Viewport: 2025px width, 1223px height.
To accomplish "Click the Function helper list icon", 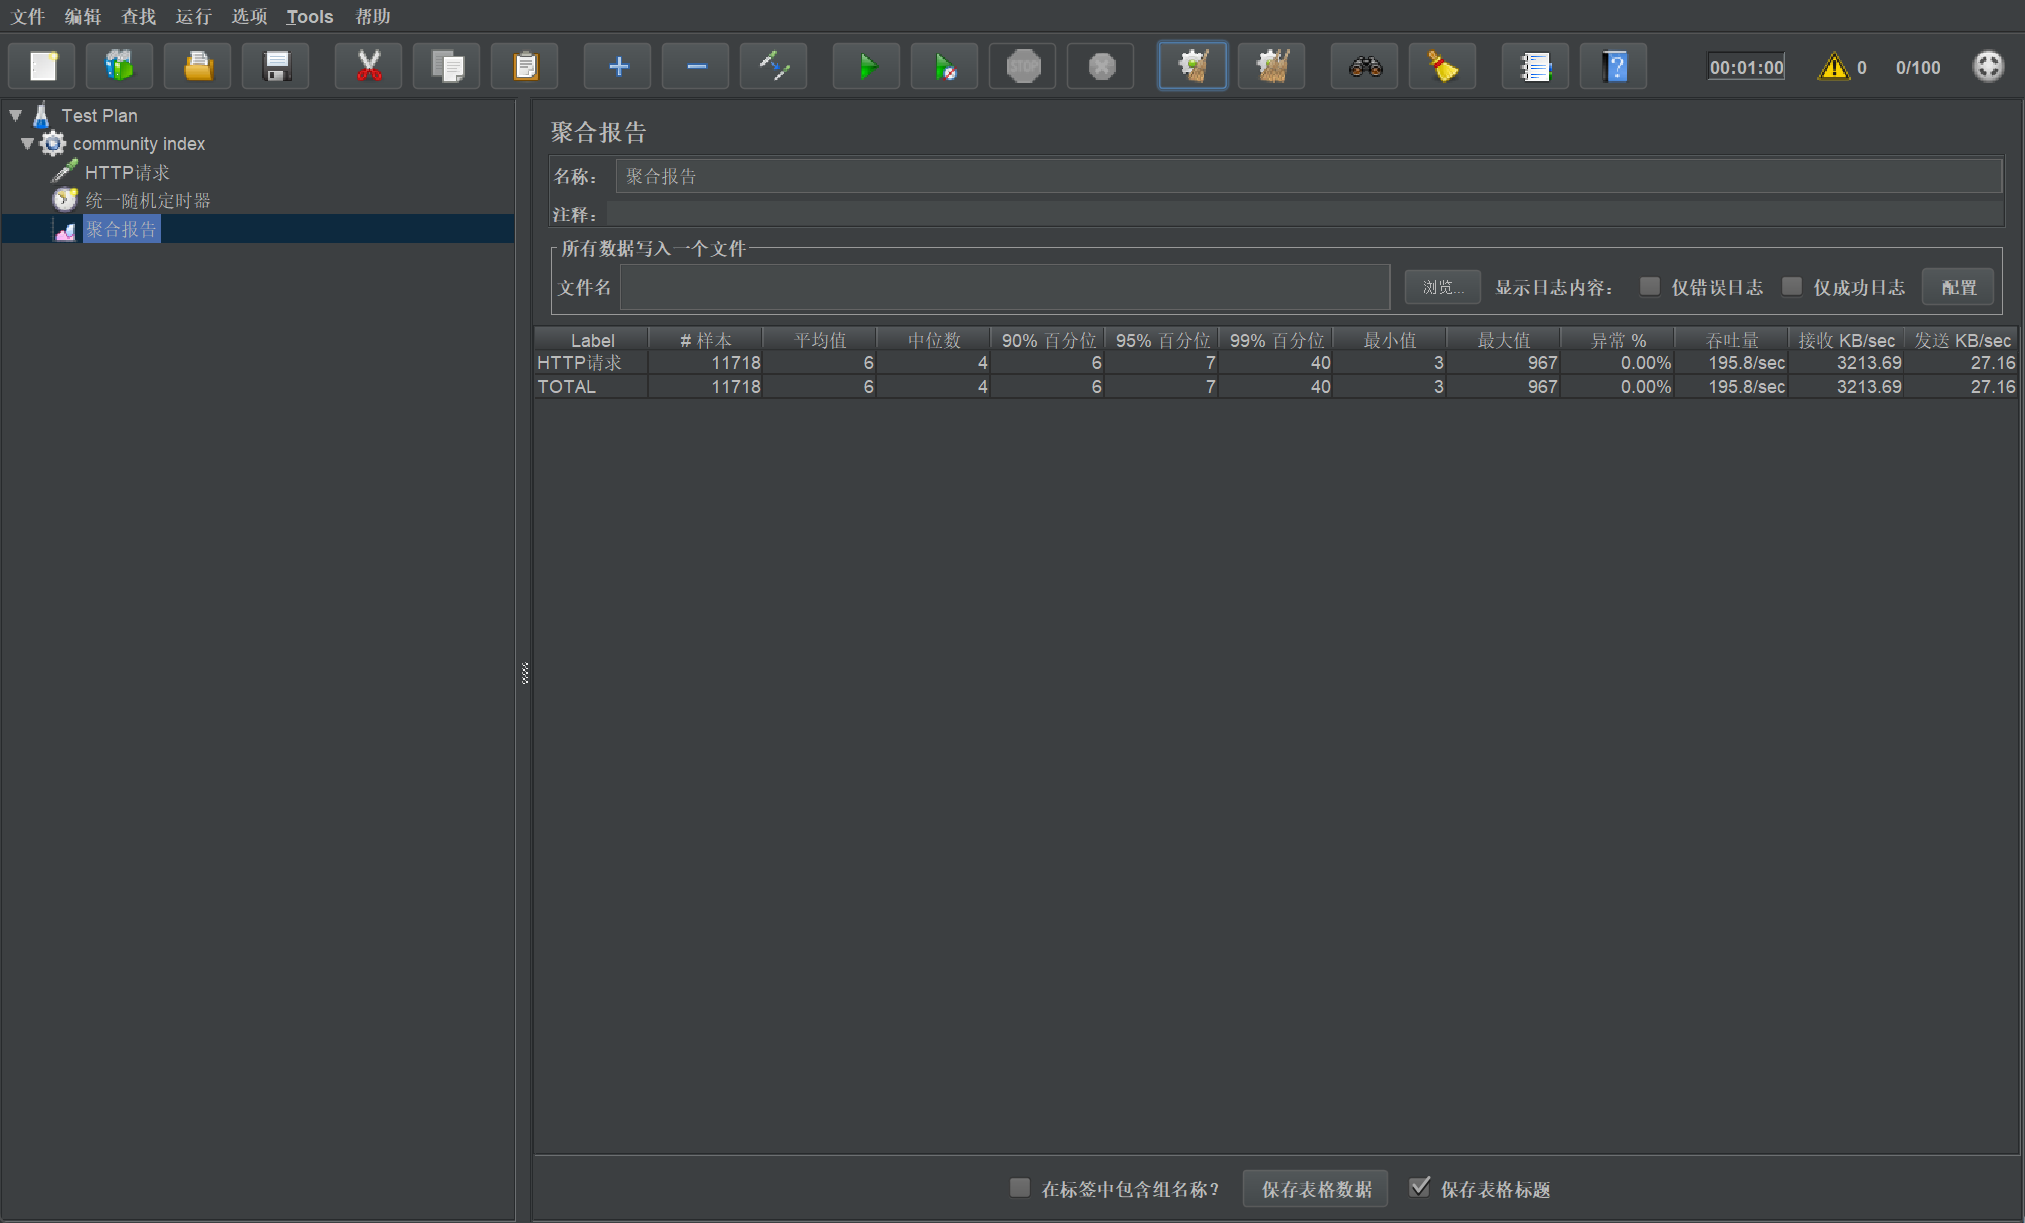I will tap(1535, 67).
